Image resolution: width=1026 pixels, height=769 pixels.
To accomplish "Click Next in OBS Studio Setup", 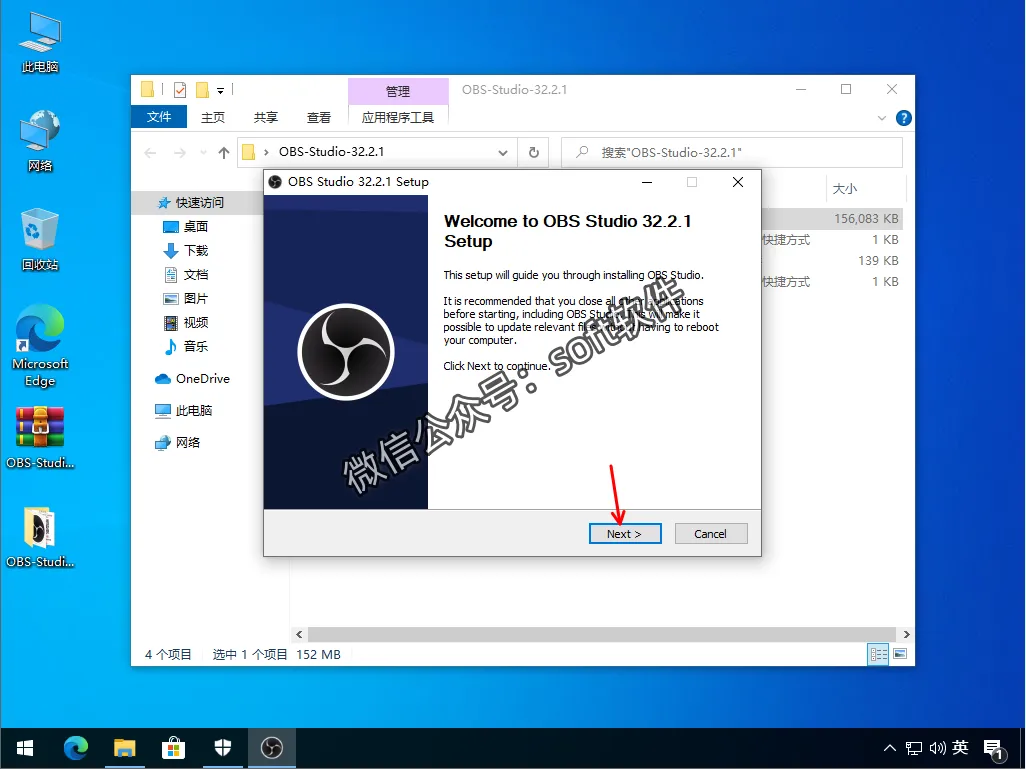I will point(625,533).
